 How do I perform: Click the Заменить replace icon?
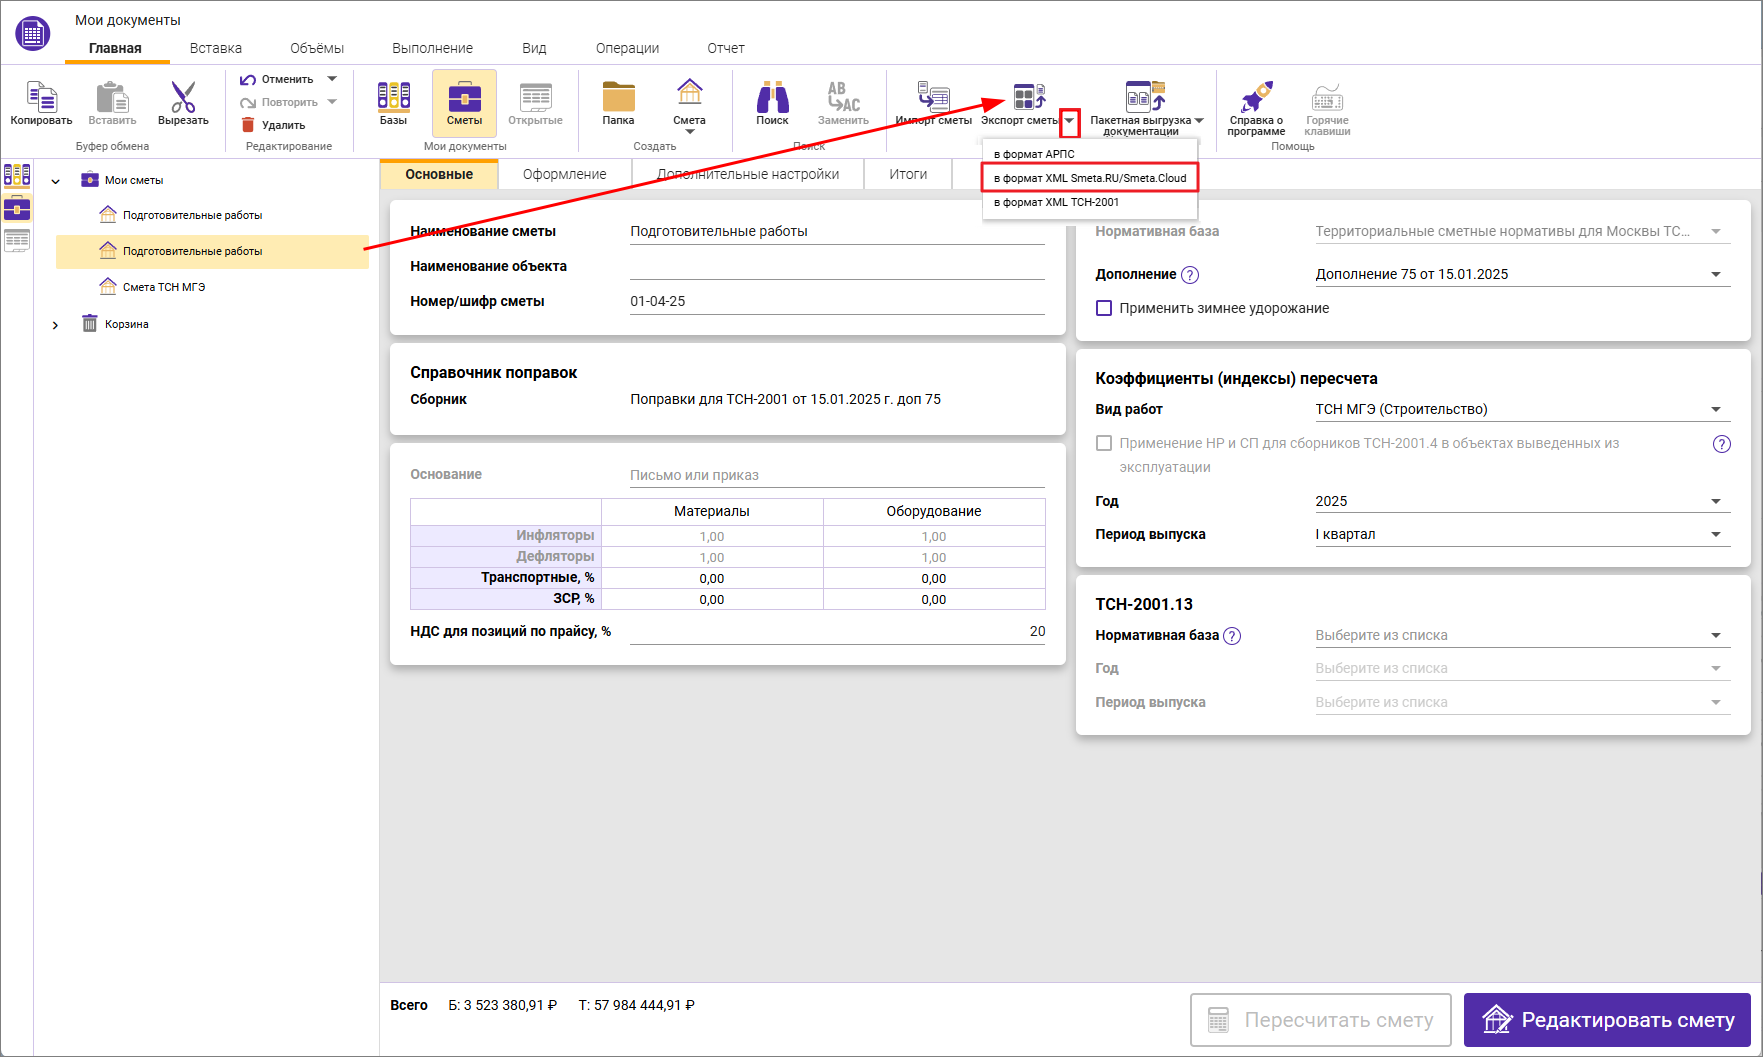843,100
